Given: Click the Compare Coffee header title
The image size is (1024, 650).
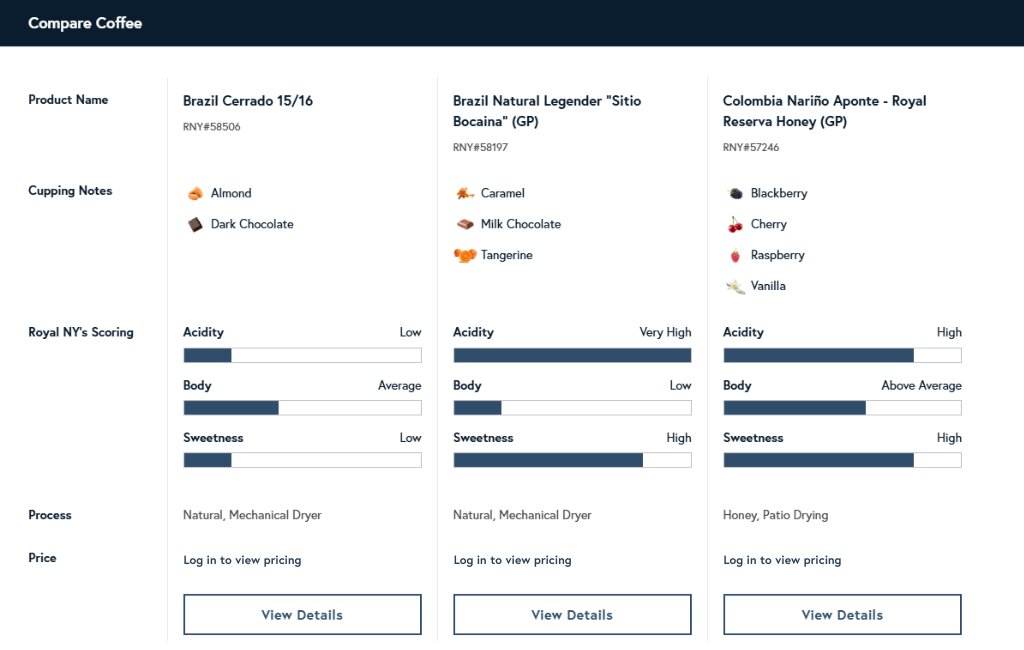Looking at the screenshot, I should [85, 23].
